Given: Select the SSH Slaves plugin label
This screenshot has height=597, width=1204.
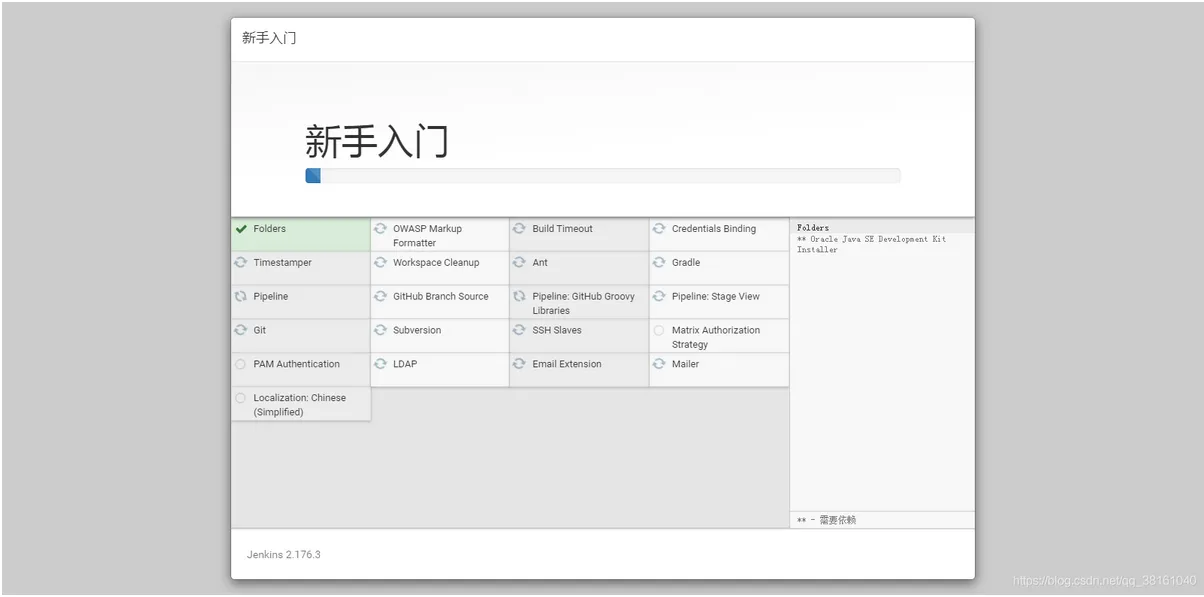Looking at the screenshot, I should tap(557, 330).
